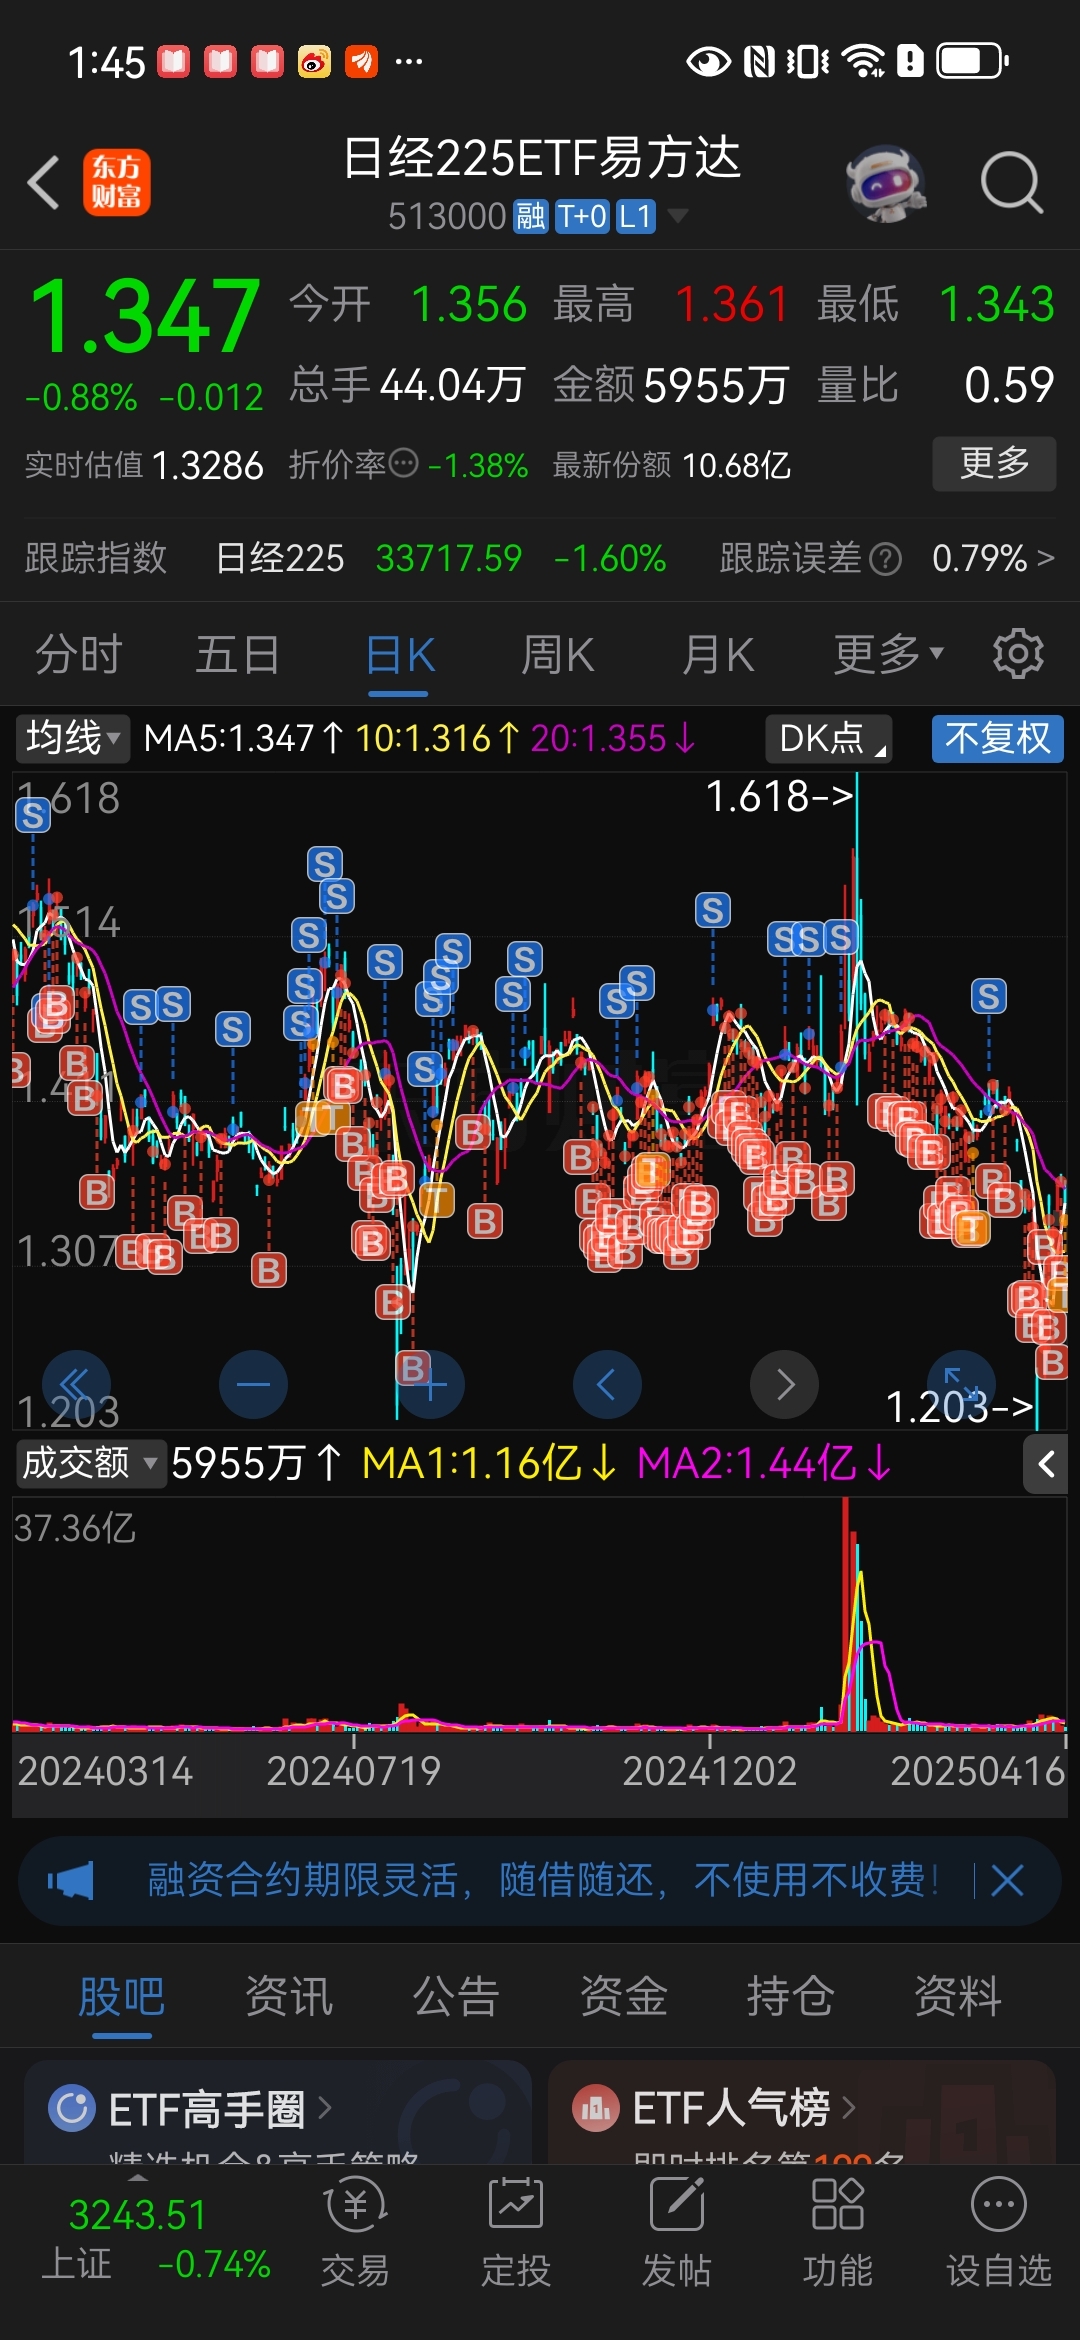
Task: Open 股吧 forum tab
Action: click(121, 1997)
